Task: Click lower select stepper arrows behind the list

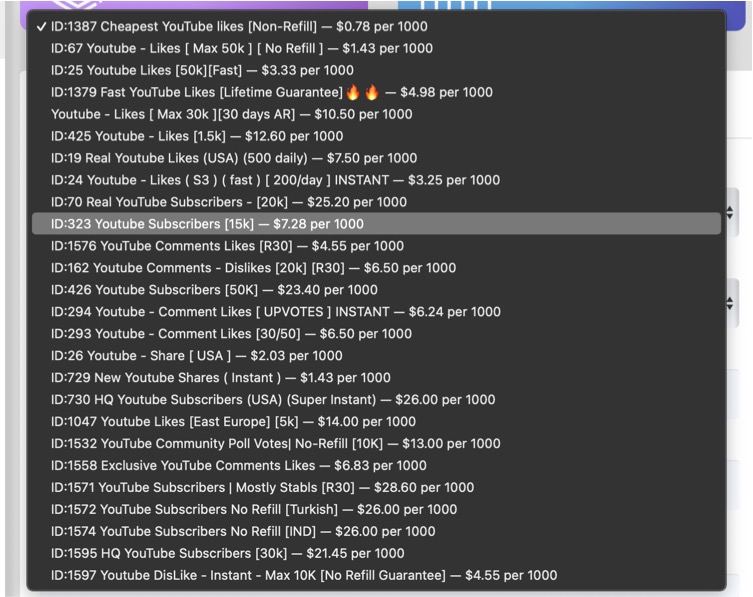Action: (730, 303)
